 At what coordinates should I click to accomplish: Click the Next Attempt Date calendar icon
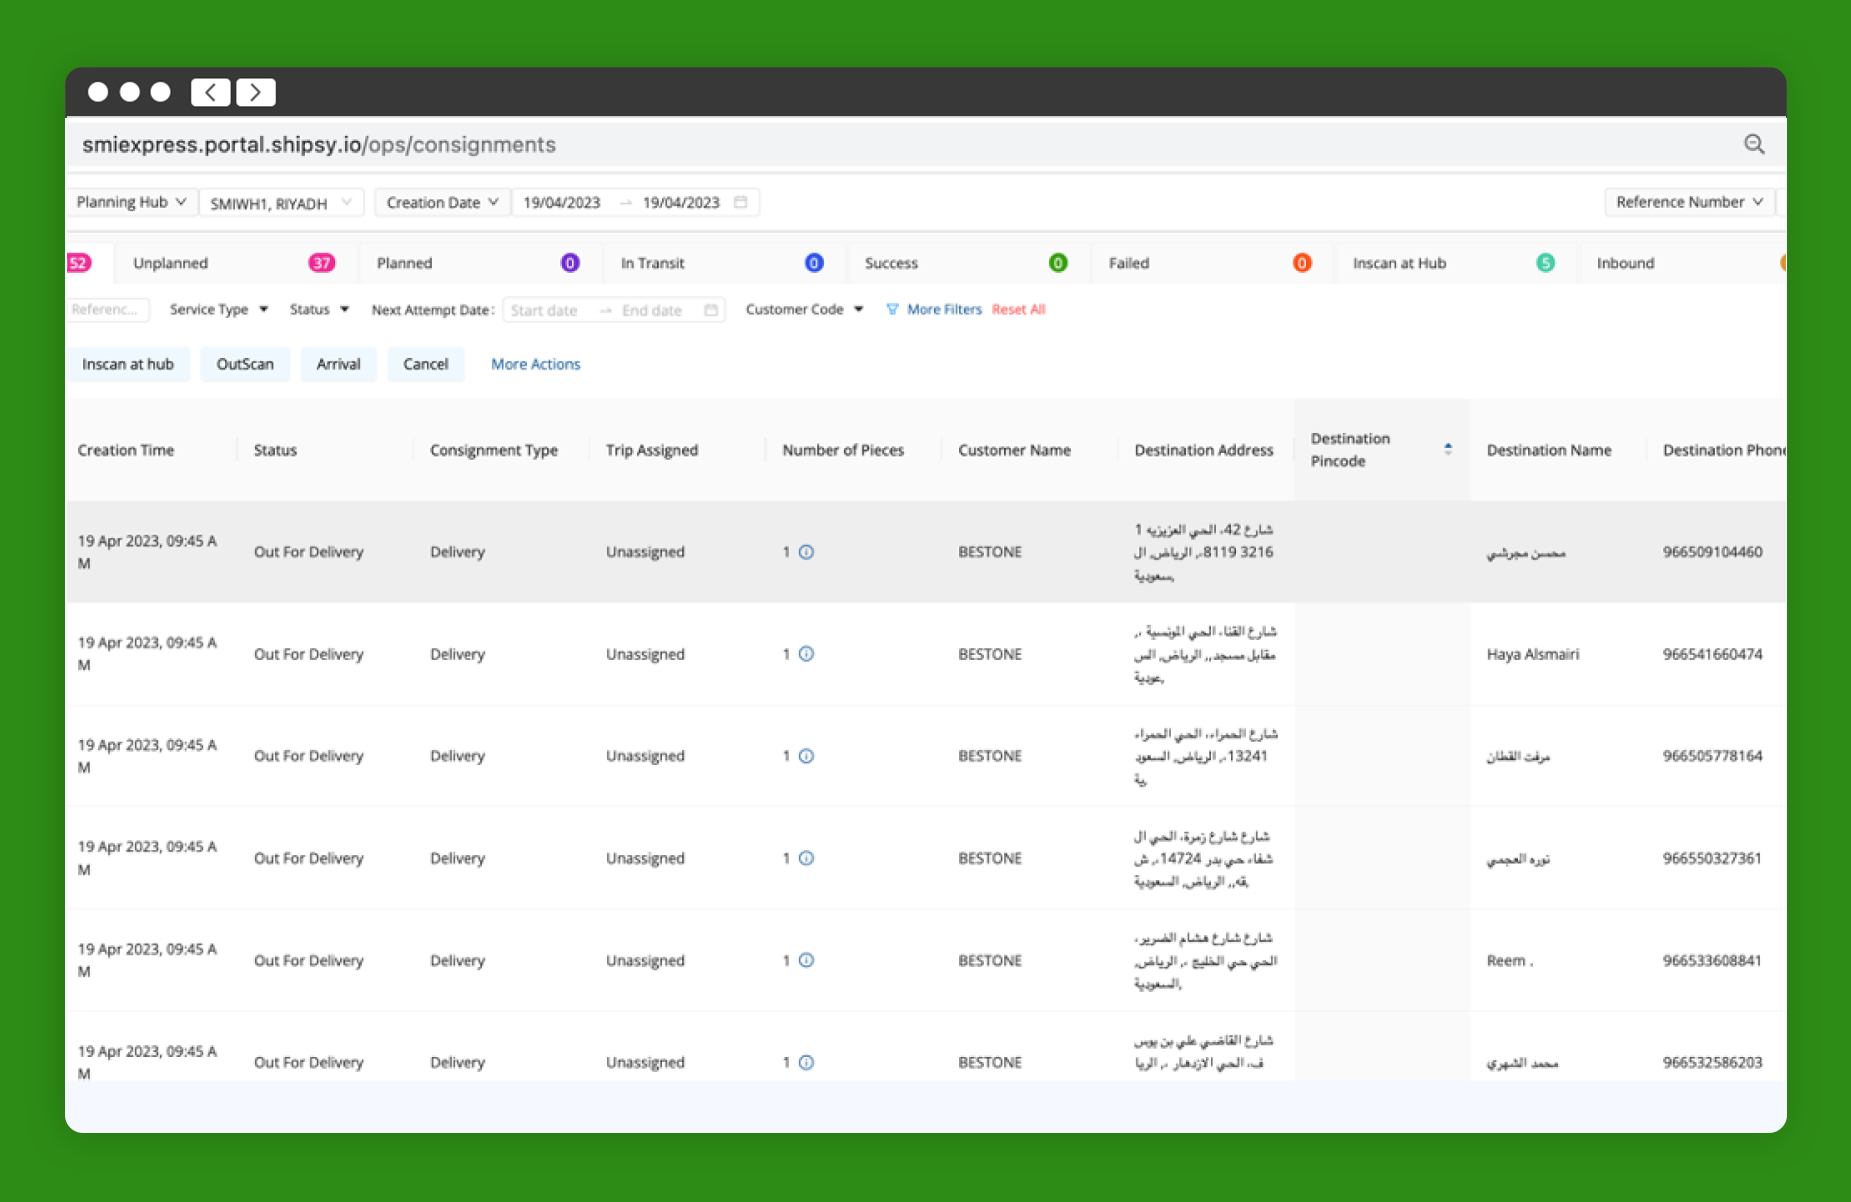pos(711,310)
